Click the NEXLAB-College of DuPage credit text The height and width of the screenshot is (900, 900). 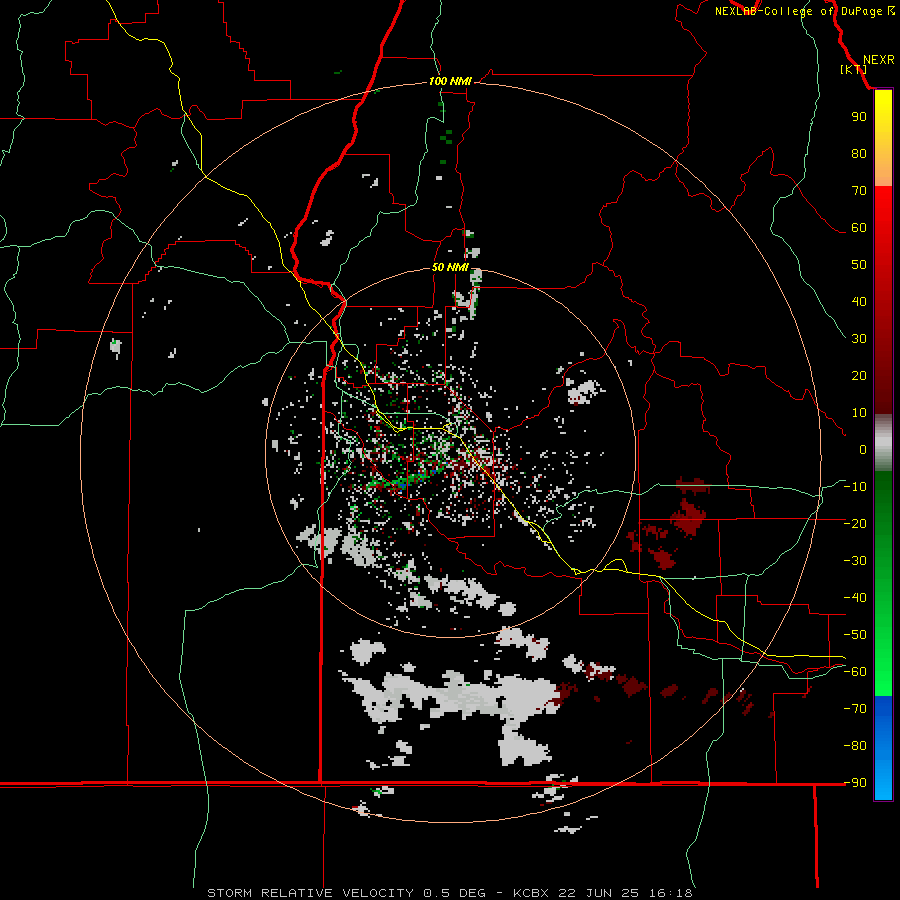(x=804, y=11)
